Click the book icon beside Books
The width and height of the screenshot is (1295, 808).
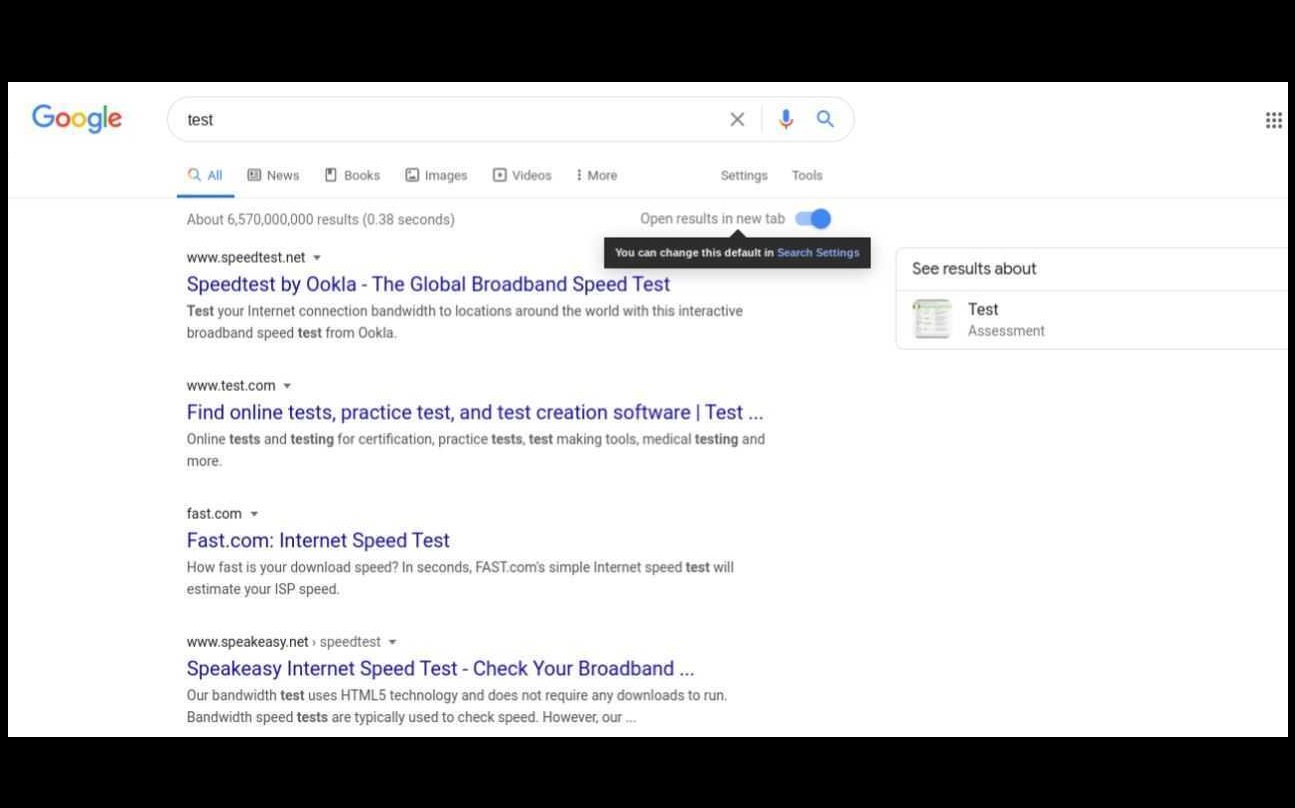point(331,174)
